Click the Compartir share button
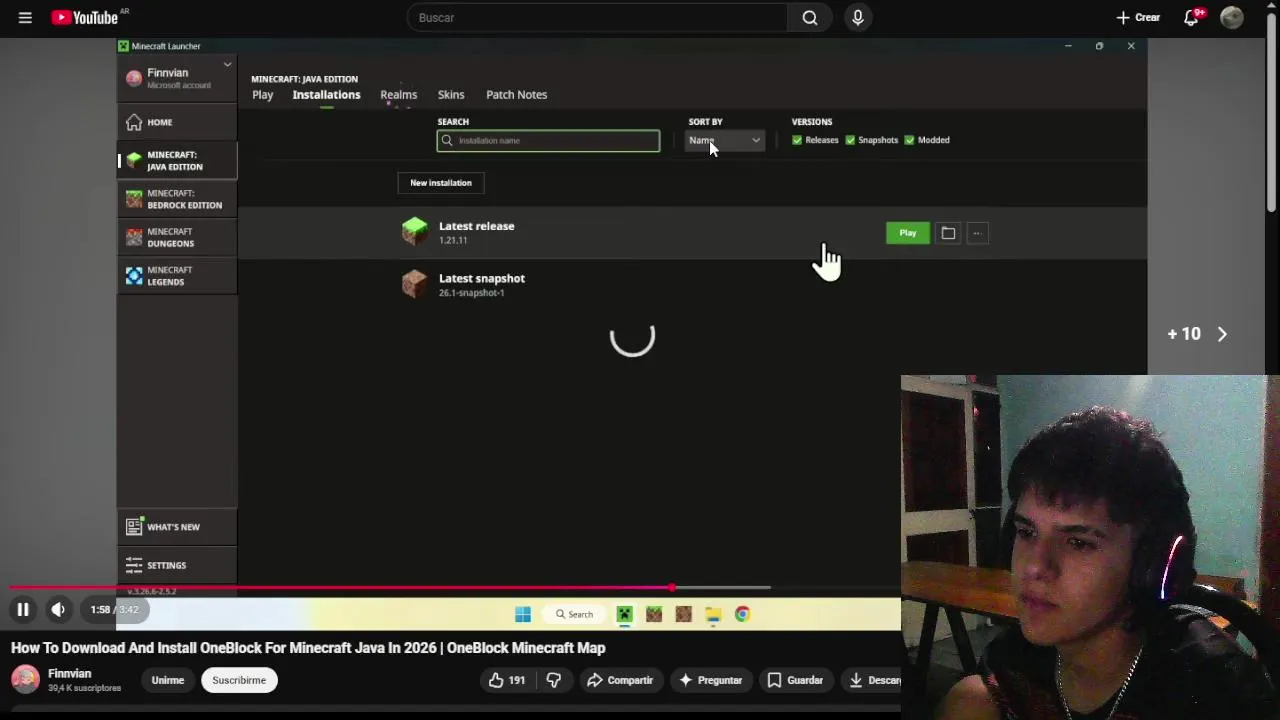This screenshot has width=1280, height=720. coord(620,680)
